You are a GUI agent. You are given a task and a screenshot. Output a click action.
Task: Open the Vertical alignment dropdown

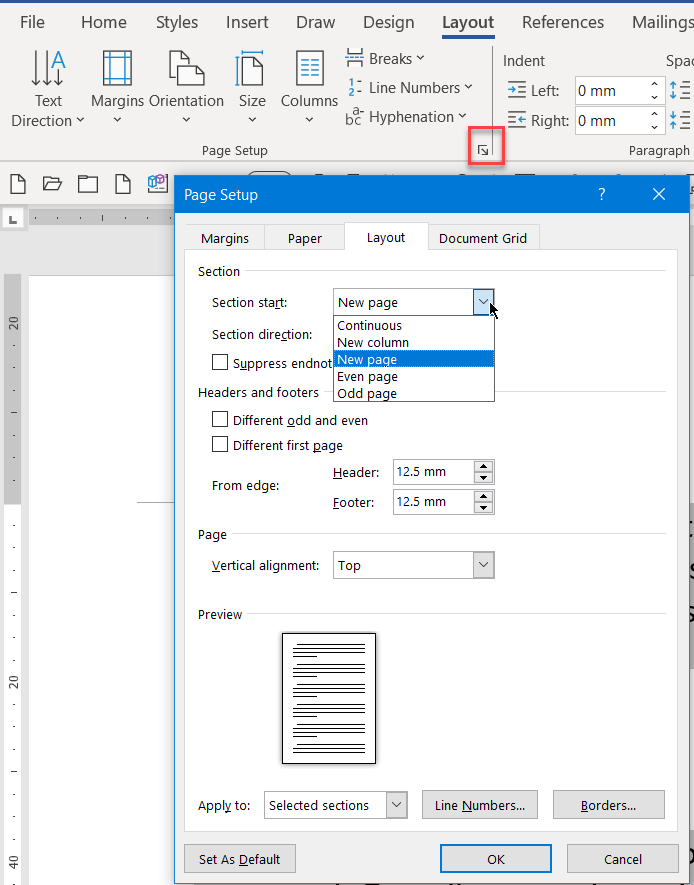[x=484, y=565]
